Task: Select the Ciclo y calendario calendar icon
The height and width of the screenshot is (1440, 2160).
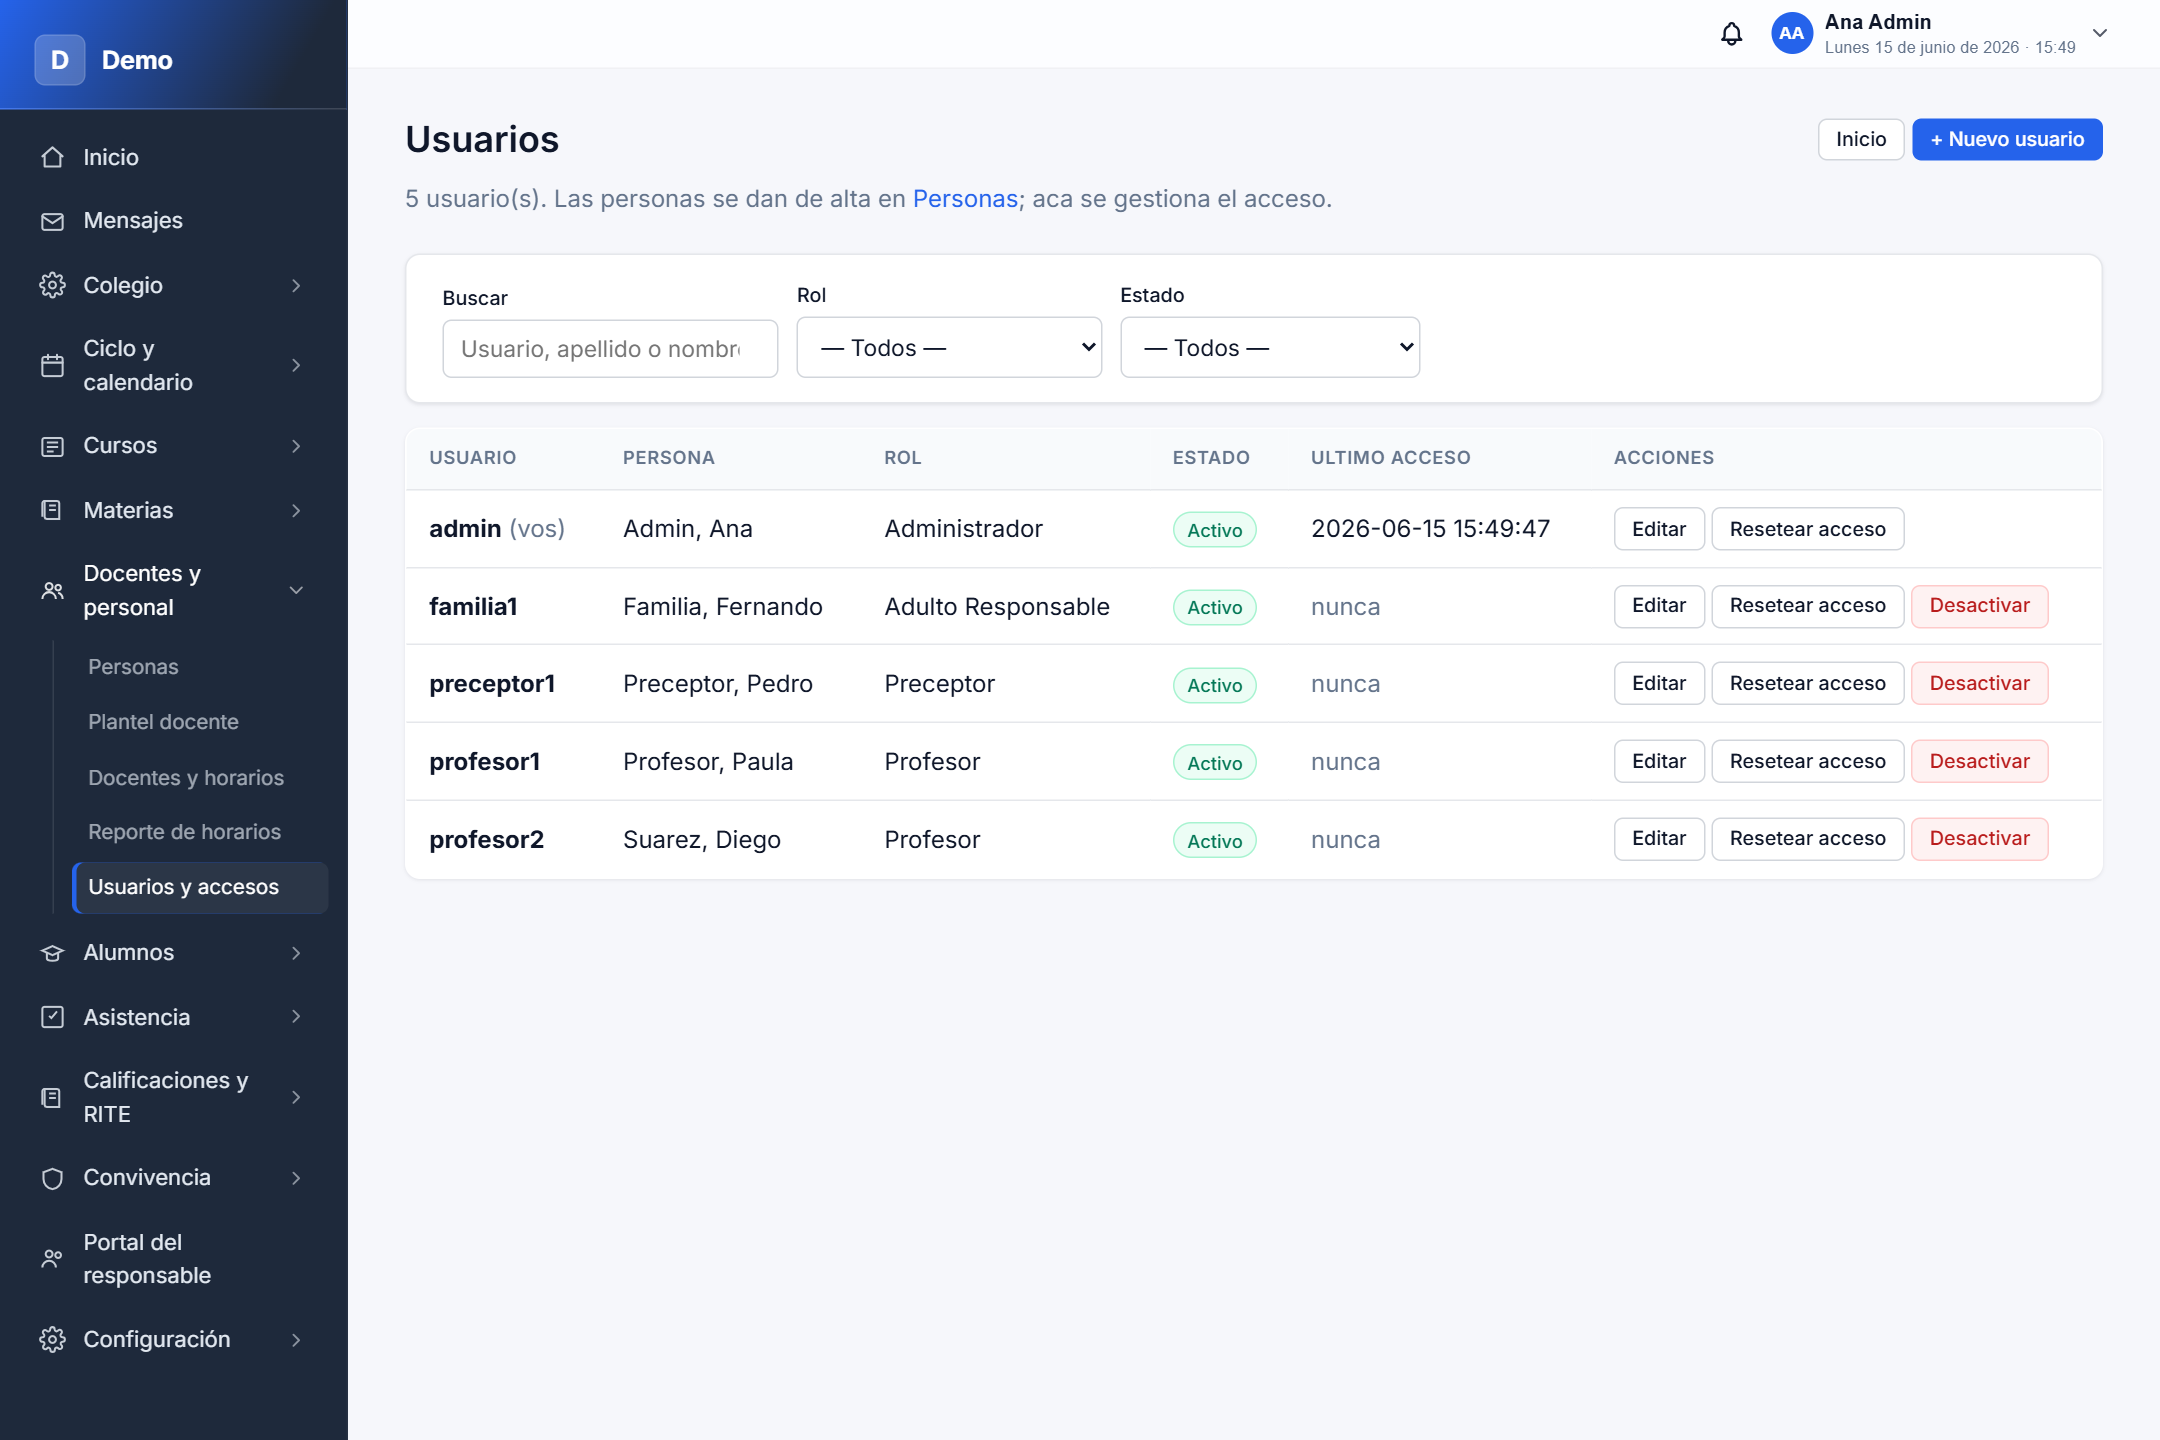Action: 52,366
